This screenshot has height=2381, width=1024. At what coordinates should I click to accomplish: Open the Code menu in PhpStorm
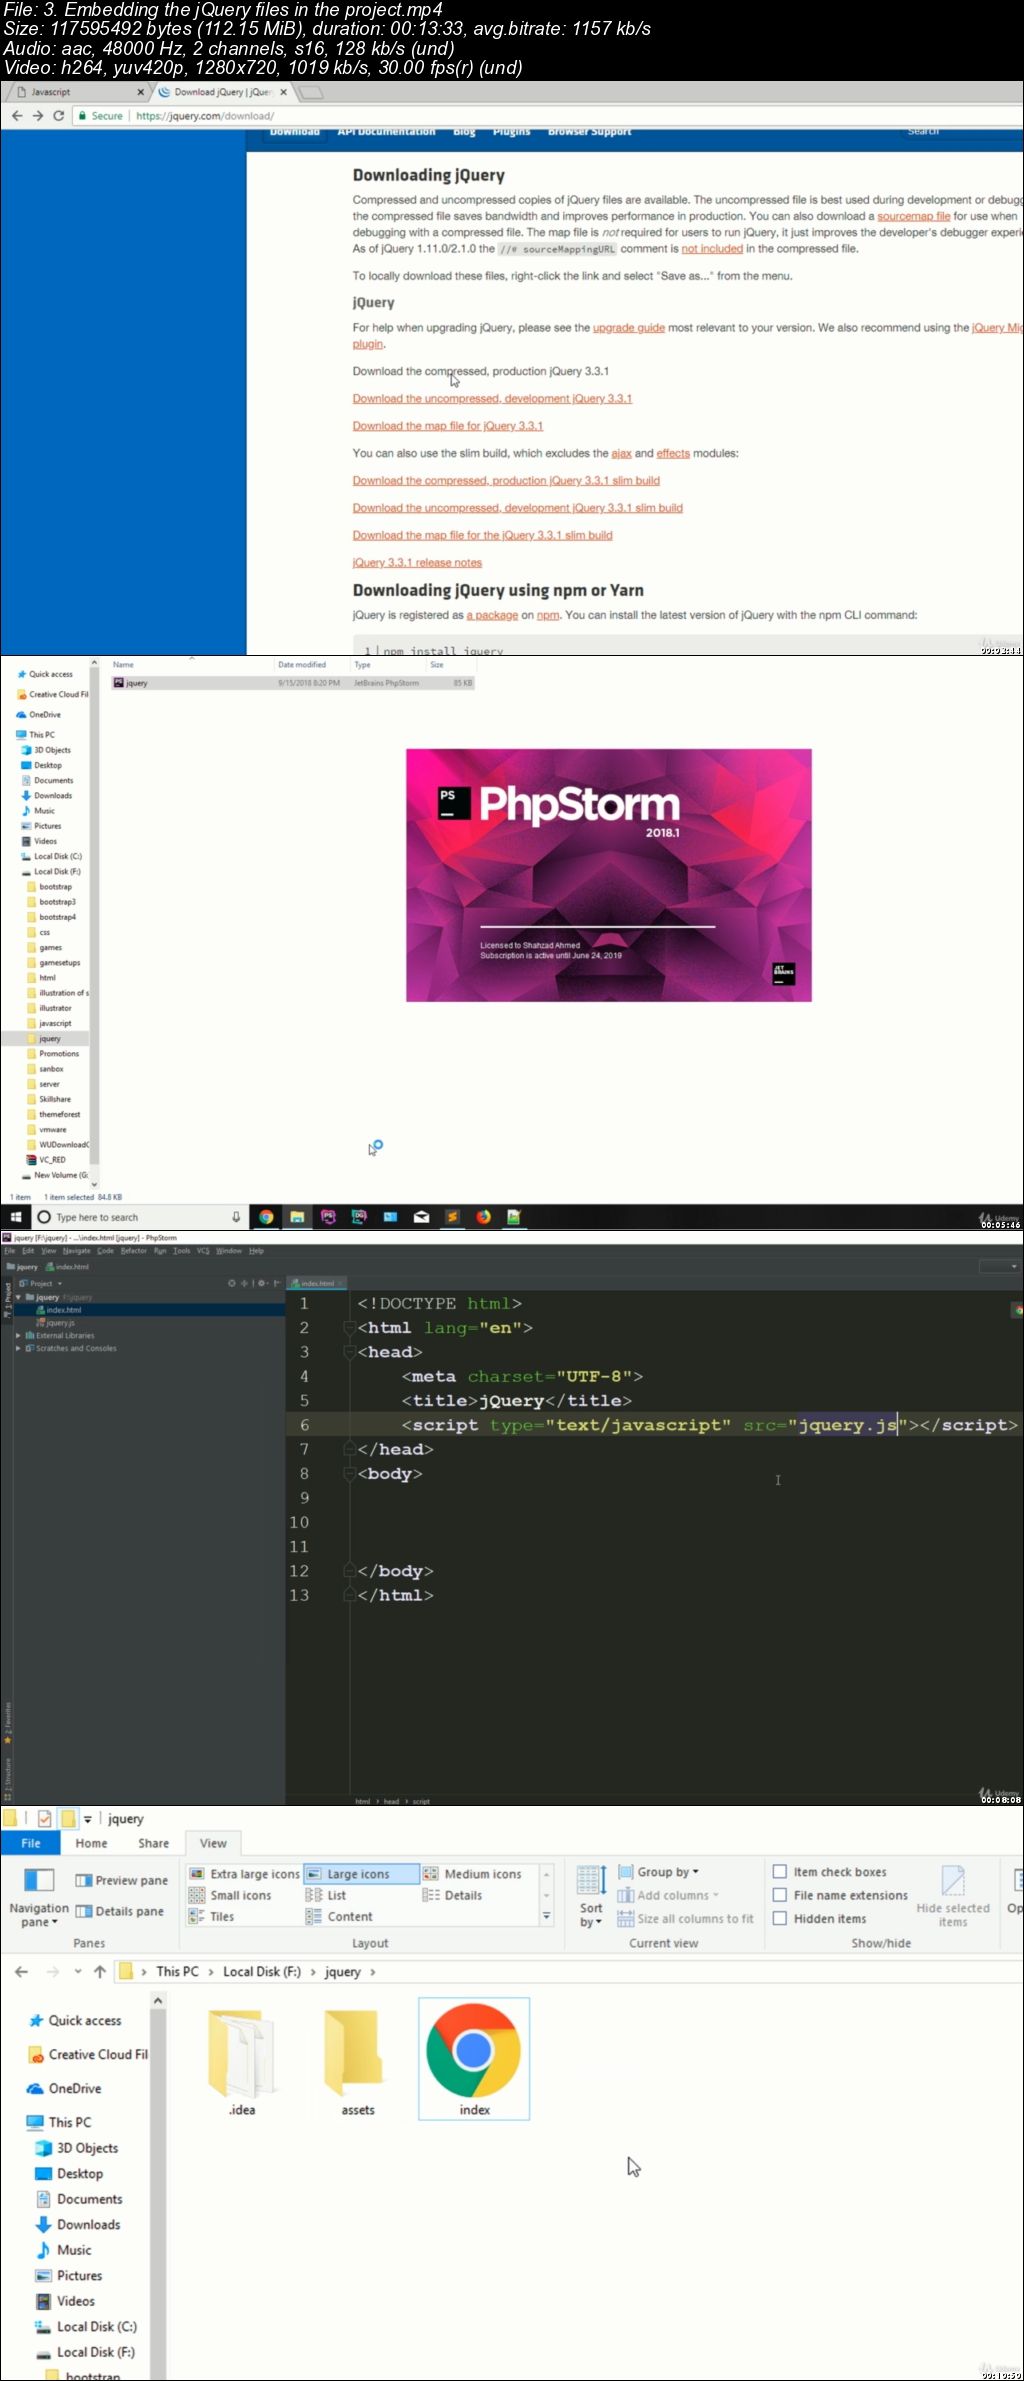pos(105,1251)
